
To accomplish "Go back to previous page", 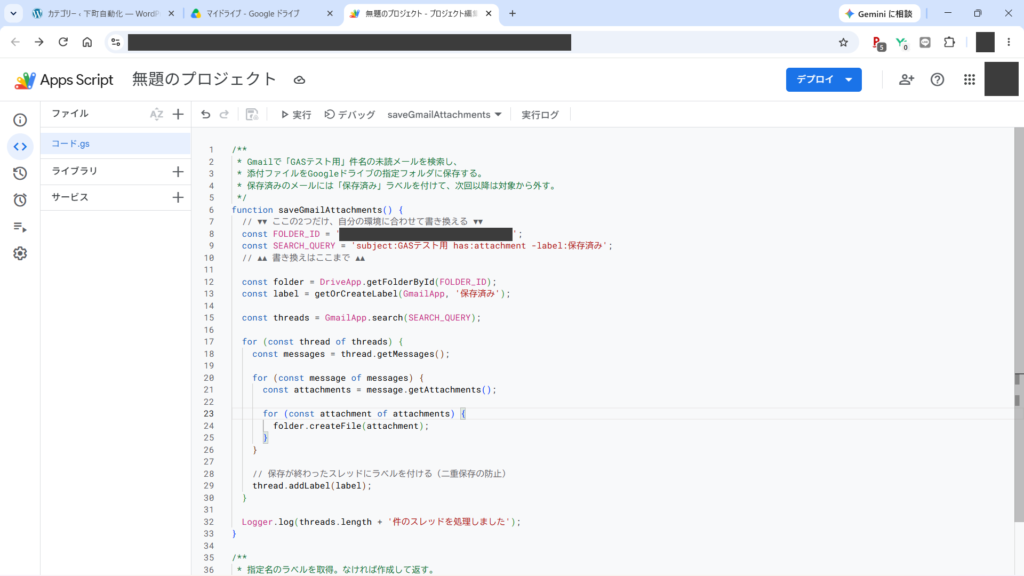I will (x=15, y=42).
